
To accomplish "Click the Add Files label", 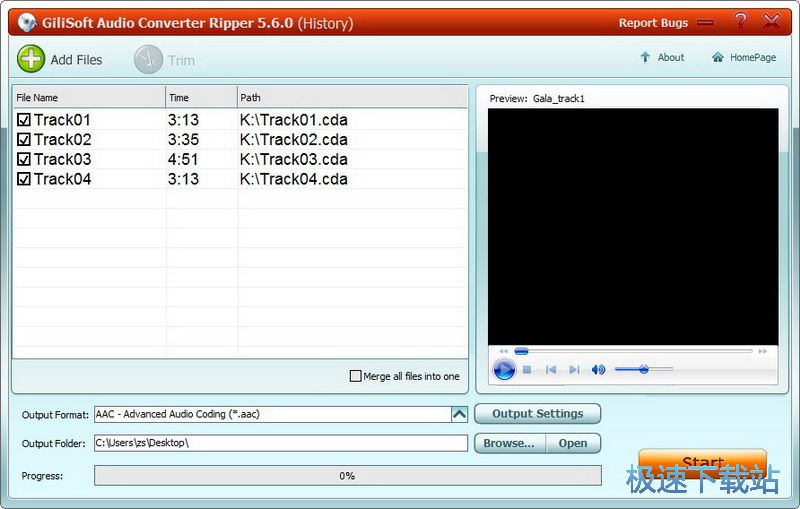I will 77,60.
